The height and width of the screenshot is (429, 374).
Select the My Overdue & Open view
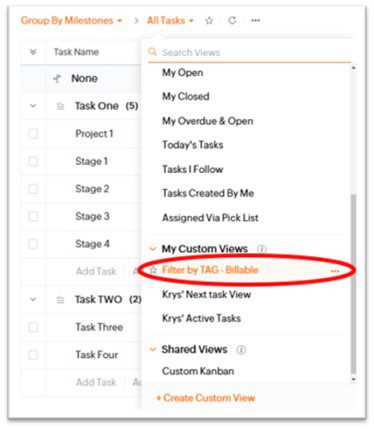(208, 121)
